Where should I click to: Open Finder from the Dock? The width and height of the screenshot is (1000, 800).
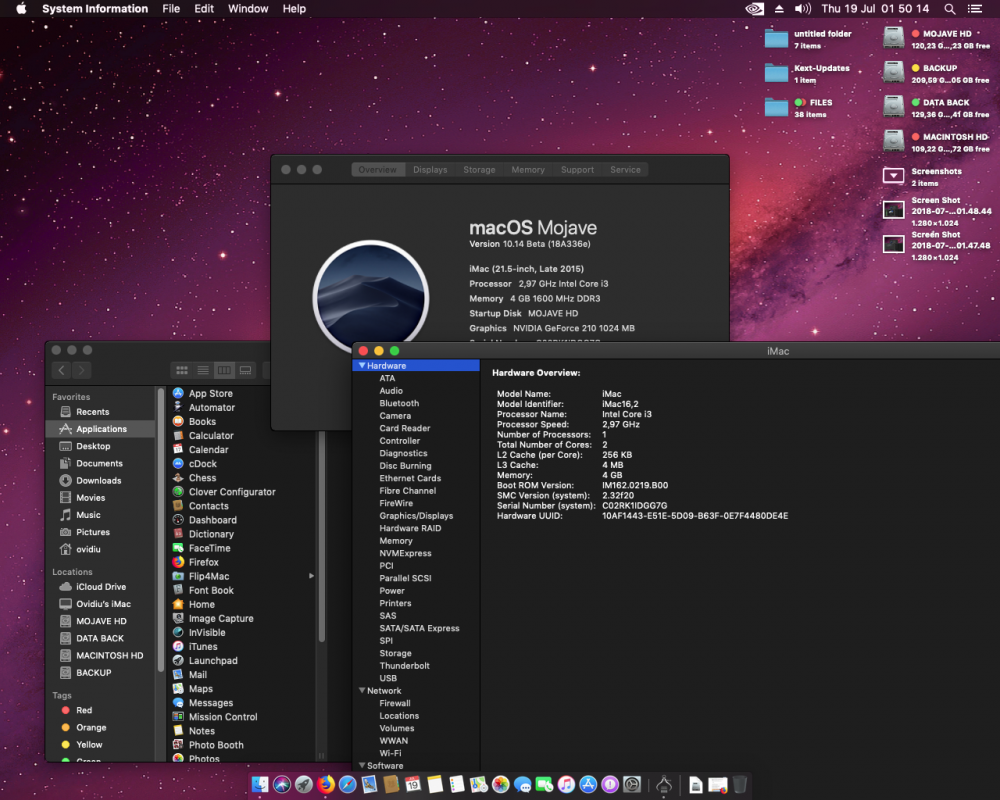coord(260,784)
